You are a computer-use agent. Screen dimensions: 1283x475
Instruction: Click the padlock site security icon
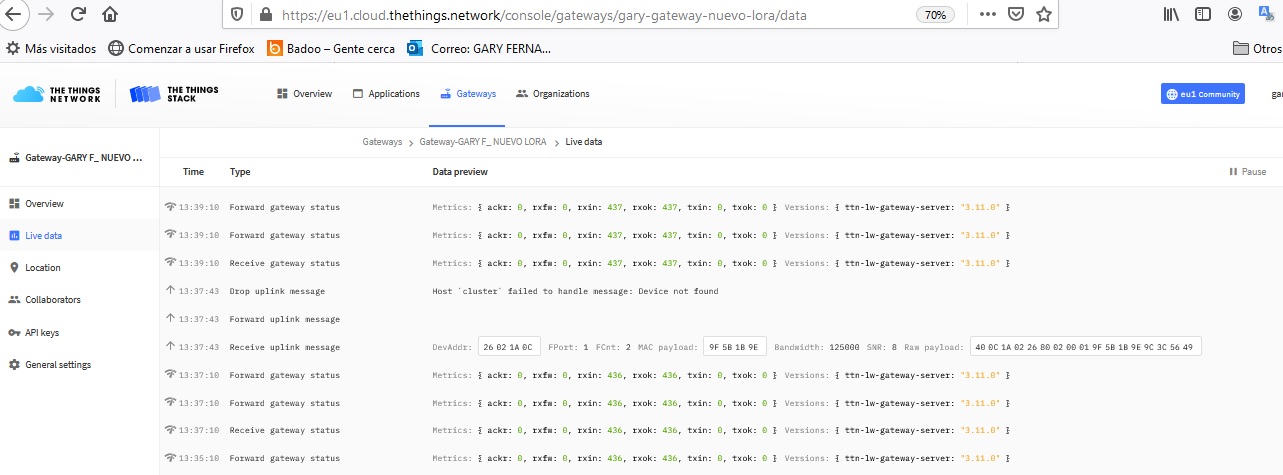click(265, 15)
